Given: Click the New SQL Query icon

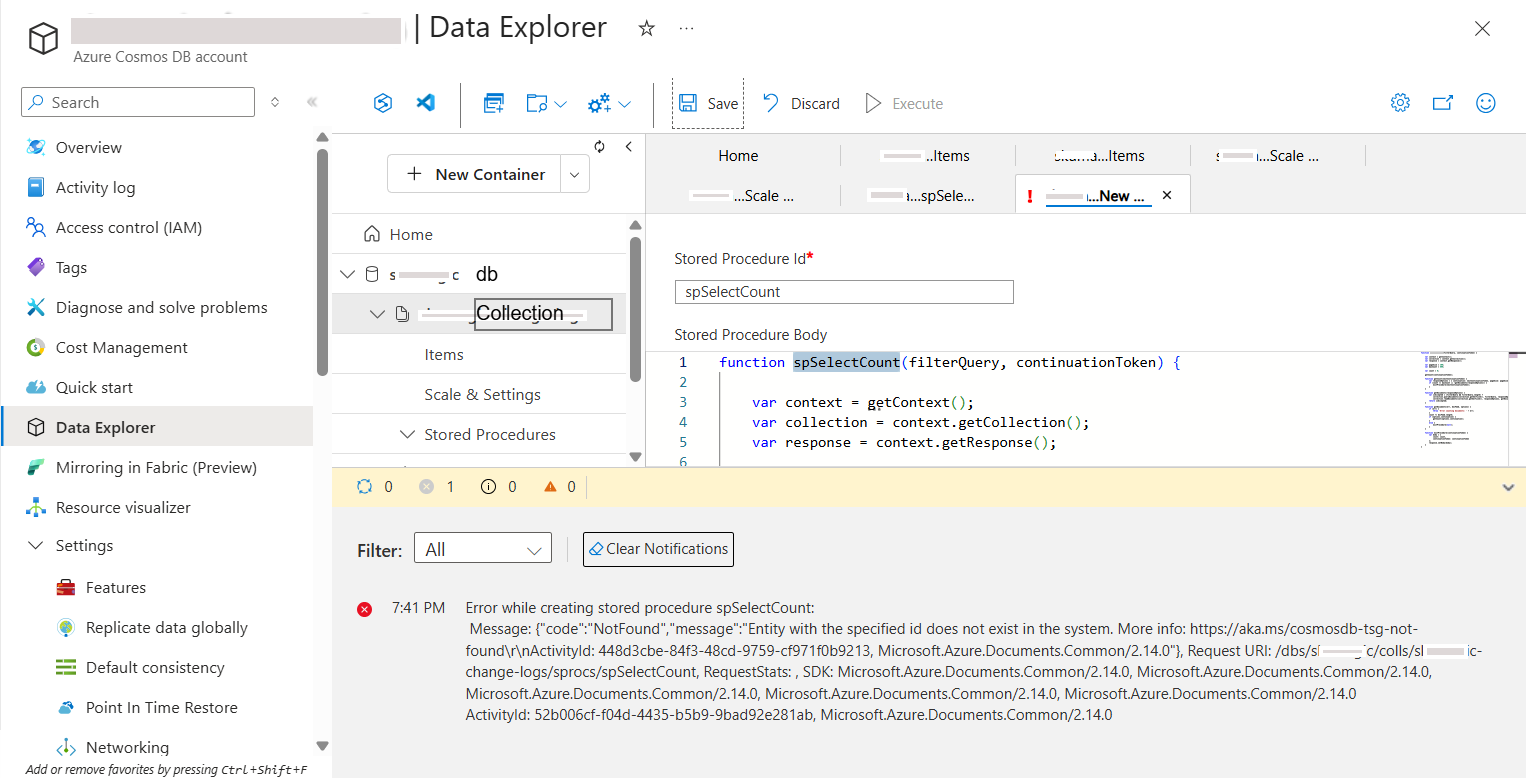Looking at the screenshot, I should 493,102.
